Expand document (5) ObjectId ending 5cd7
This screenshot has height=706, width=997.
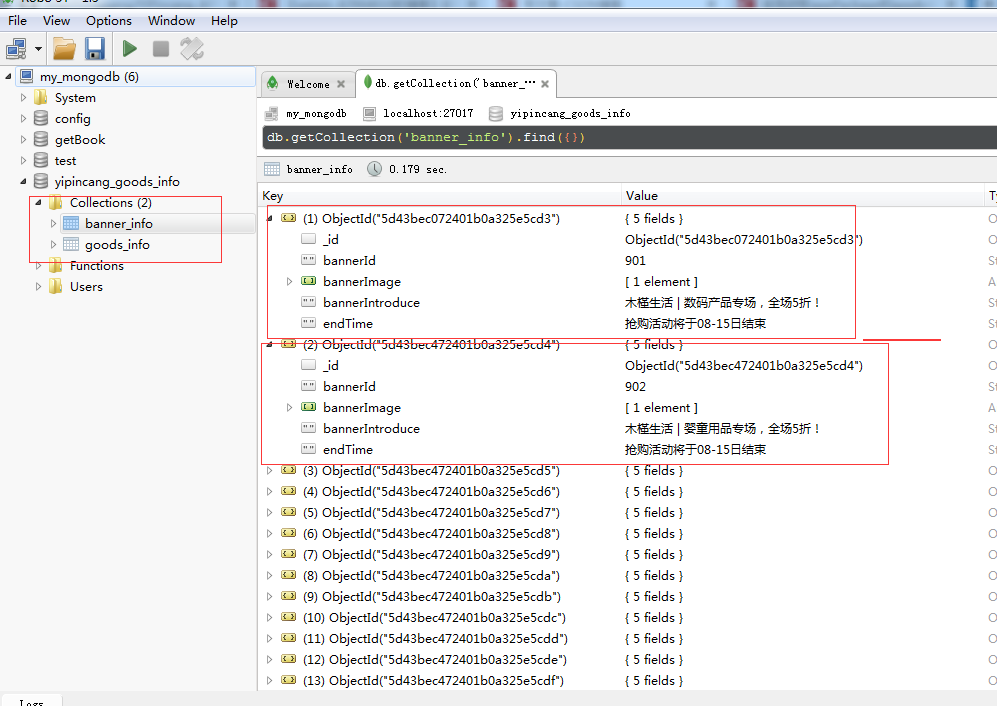[270, 512]
